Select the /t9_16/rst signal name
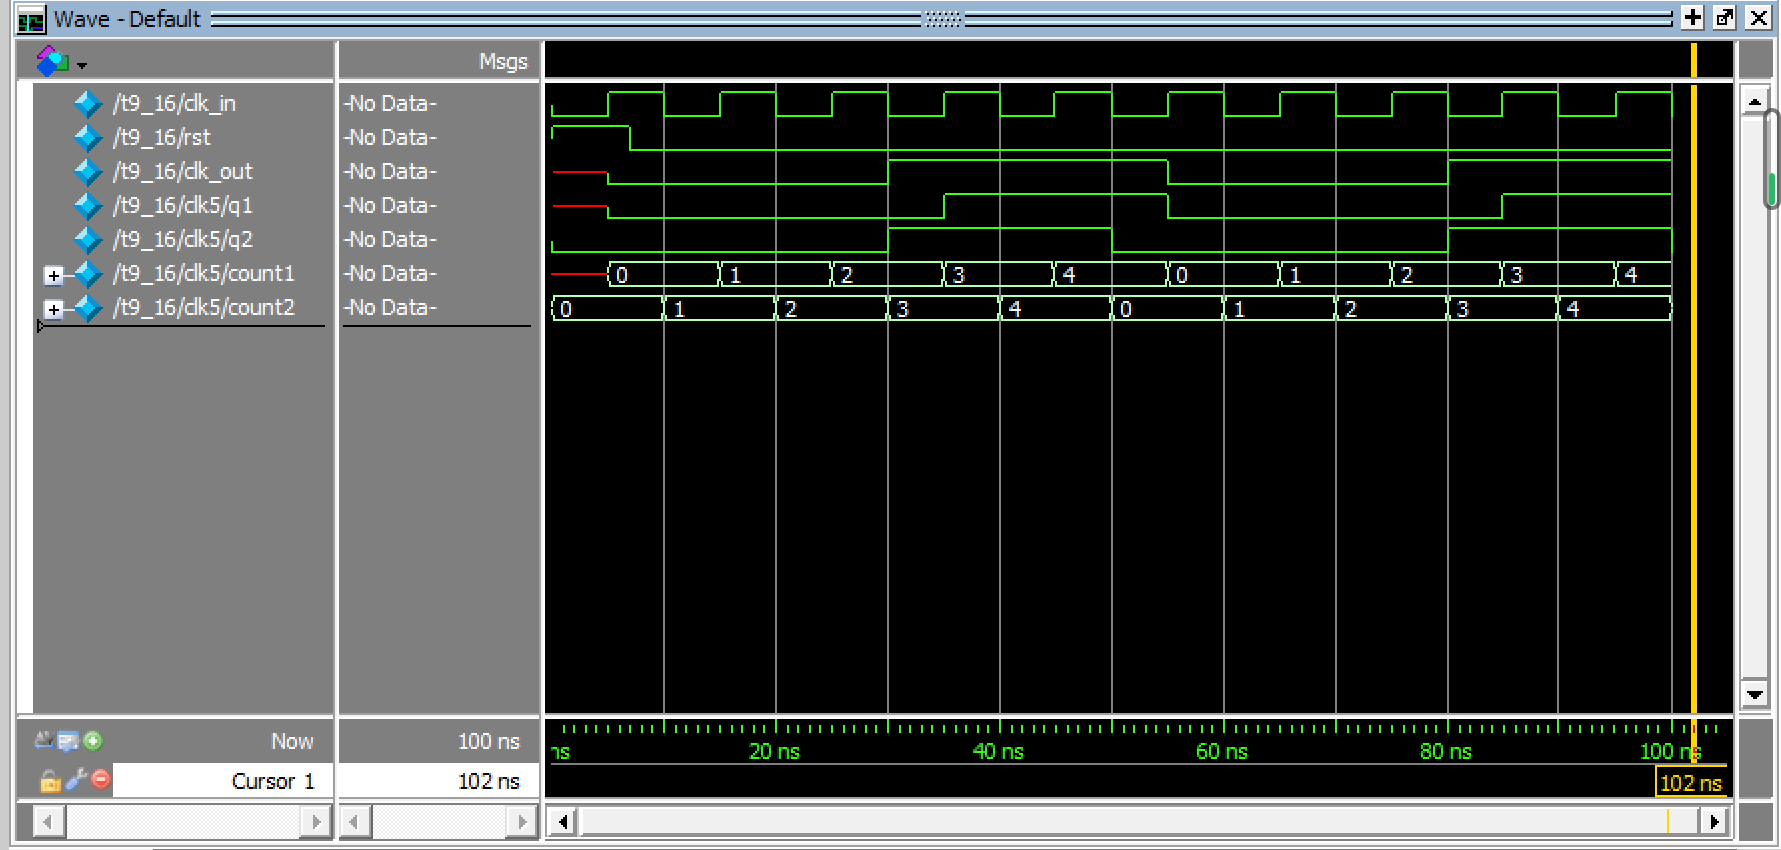The height and width of the screenshot is (850, 1781). (162, 138)
